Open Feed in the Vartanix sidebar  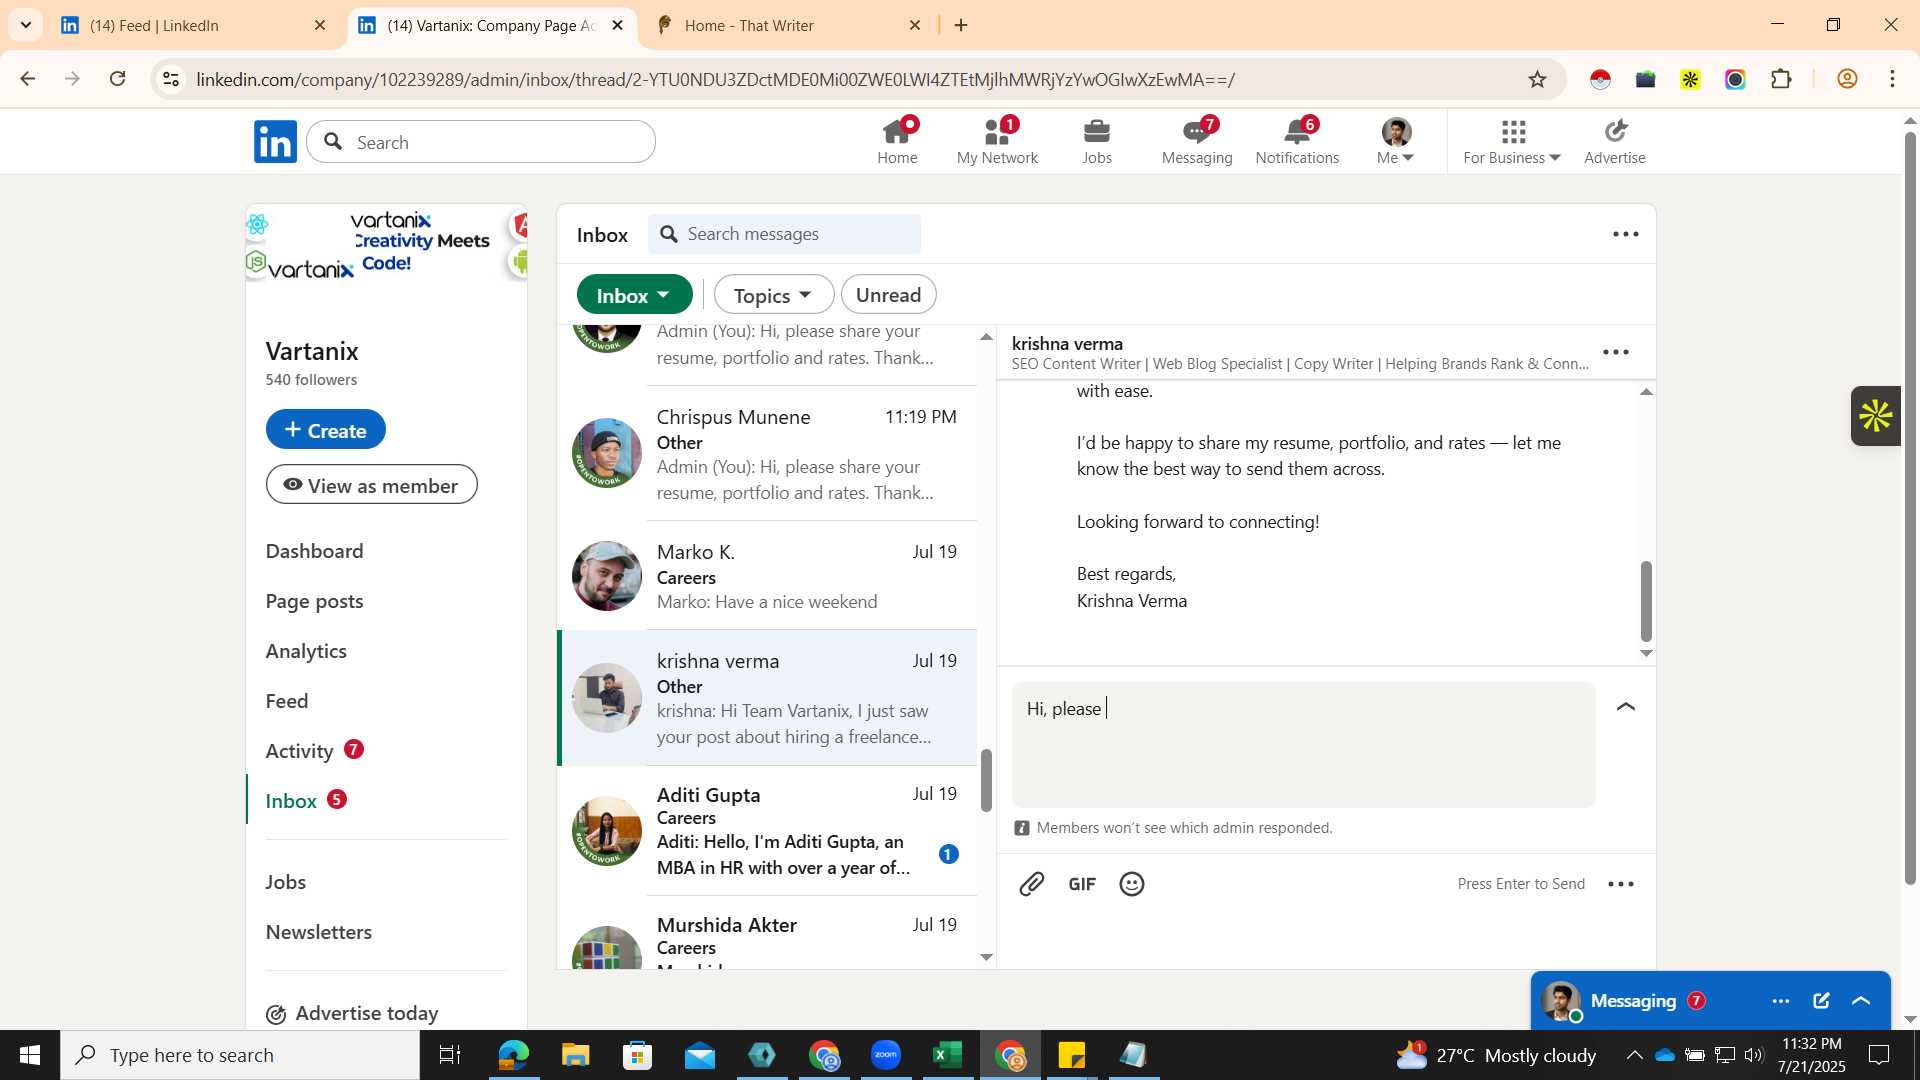point(287,701)
